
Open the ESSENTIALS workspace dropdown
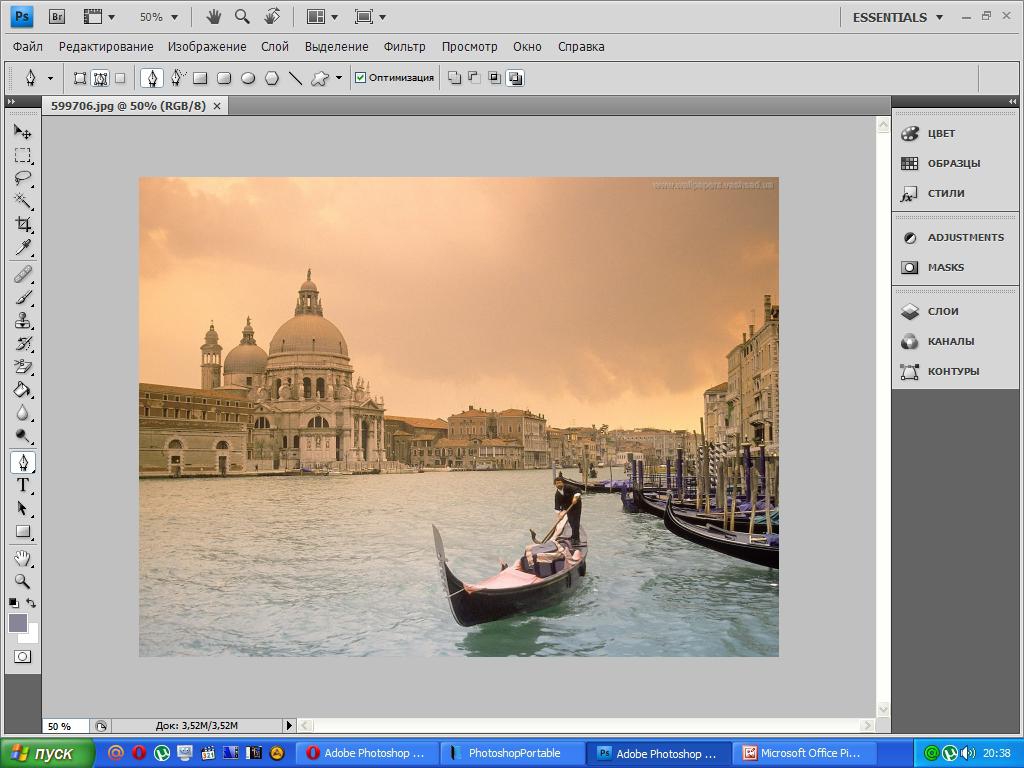[897, 17]
